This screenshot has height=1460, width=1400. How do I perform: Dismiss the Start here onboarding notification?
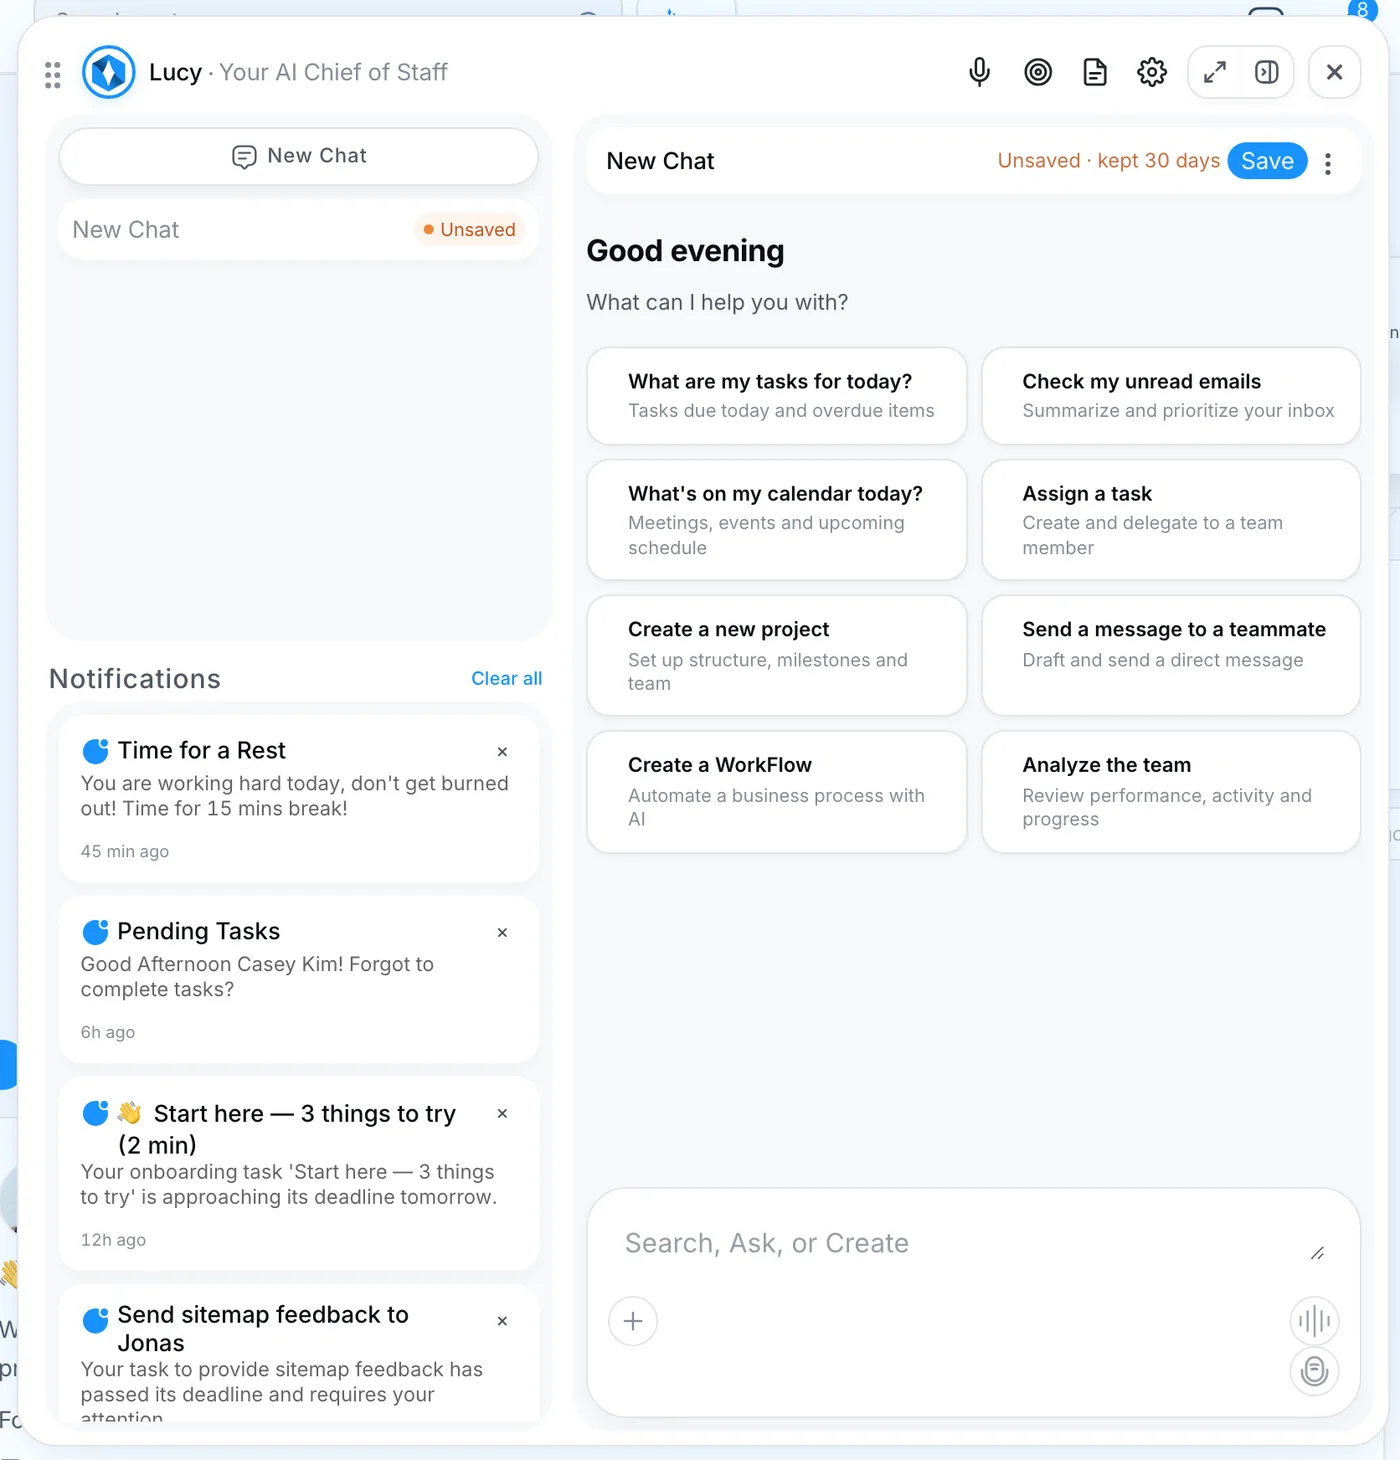click(502, 1114)
